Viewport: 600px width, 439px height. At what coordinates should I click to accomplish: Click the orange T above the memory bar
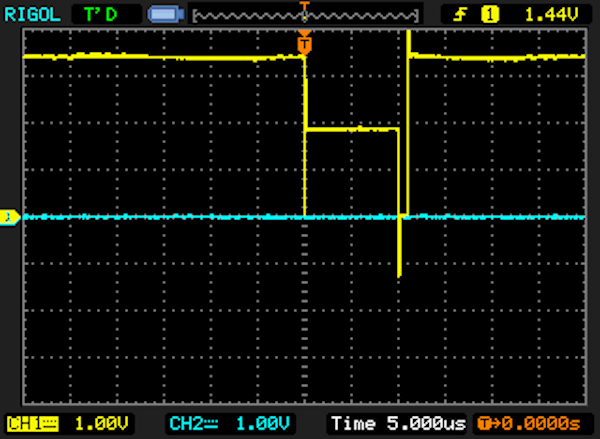coord(305,5)
